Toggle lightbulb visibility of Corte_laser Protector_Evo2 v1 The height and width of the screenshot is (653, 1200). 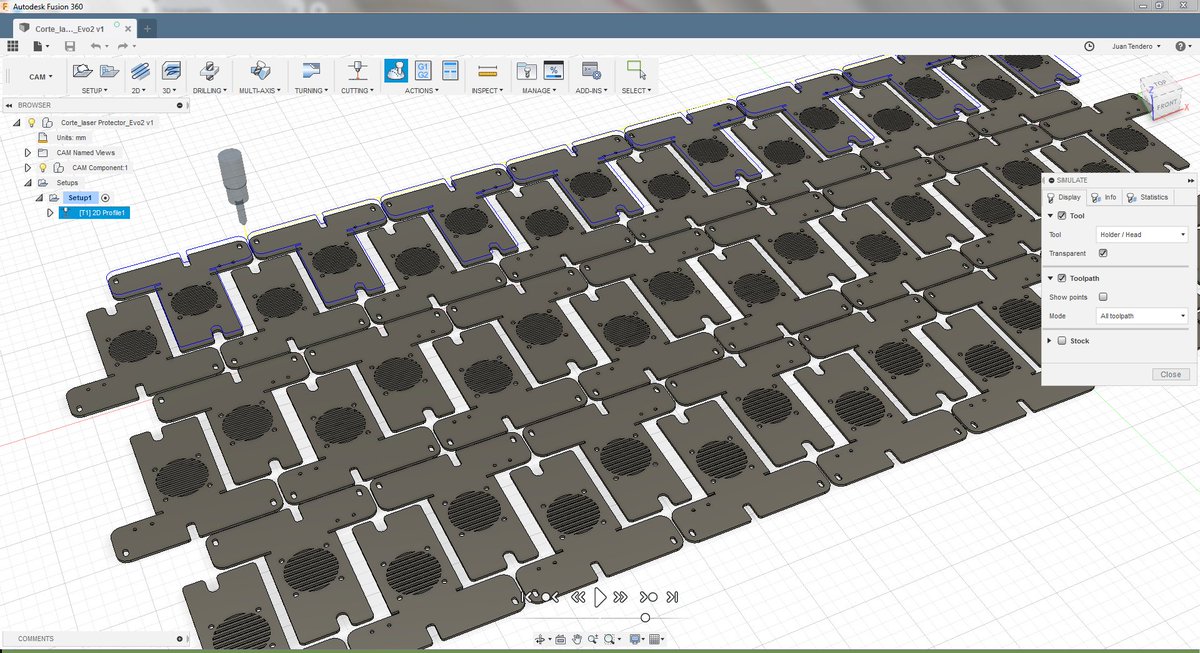[31, 122]
